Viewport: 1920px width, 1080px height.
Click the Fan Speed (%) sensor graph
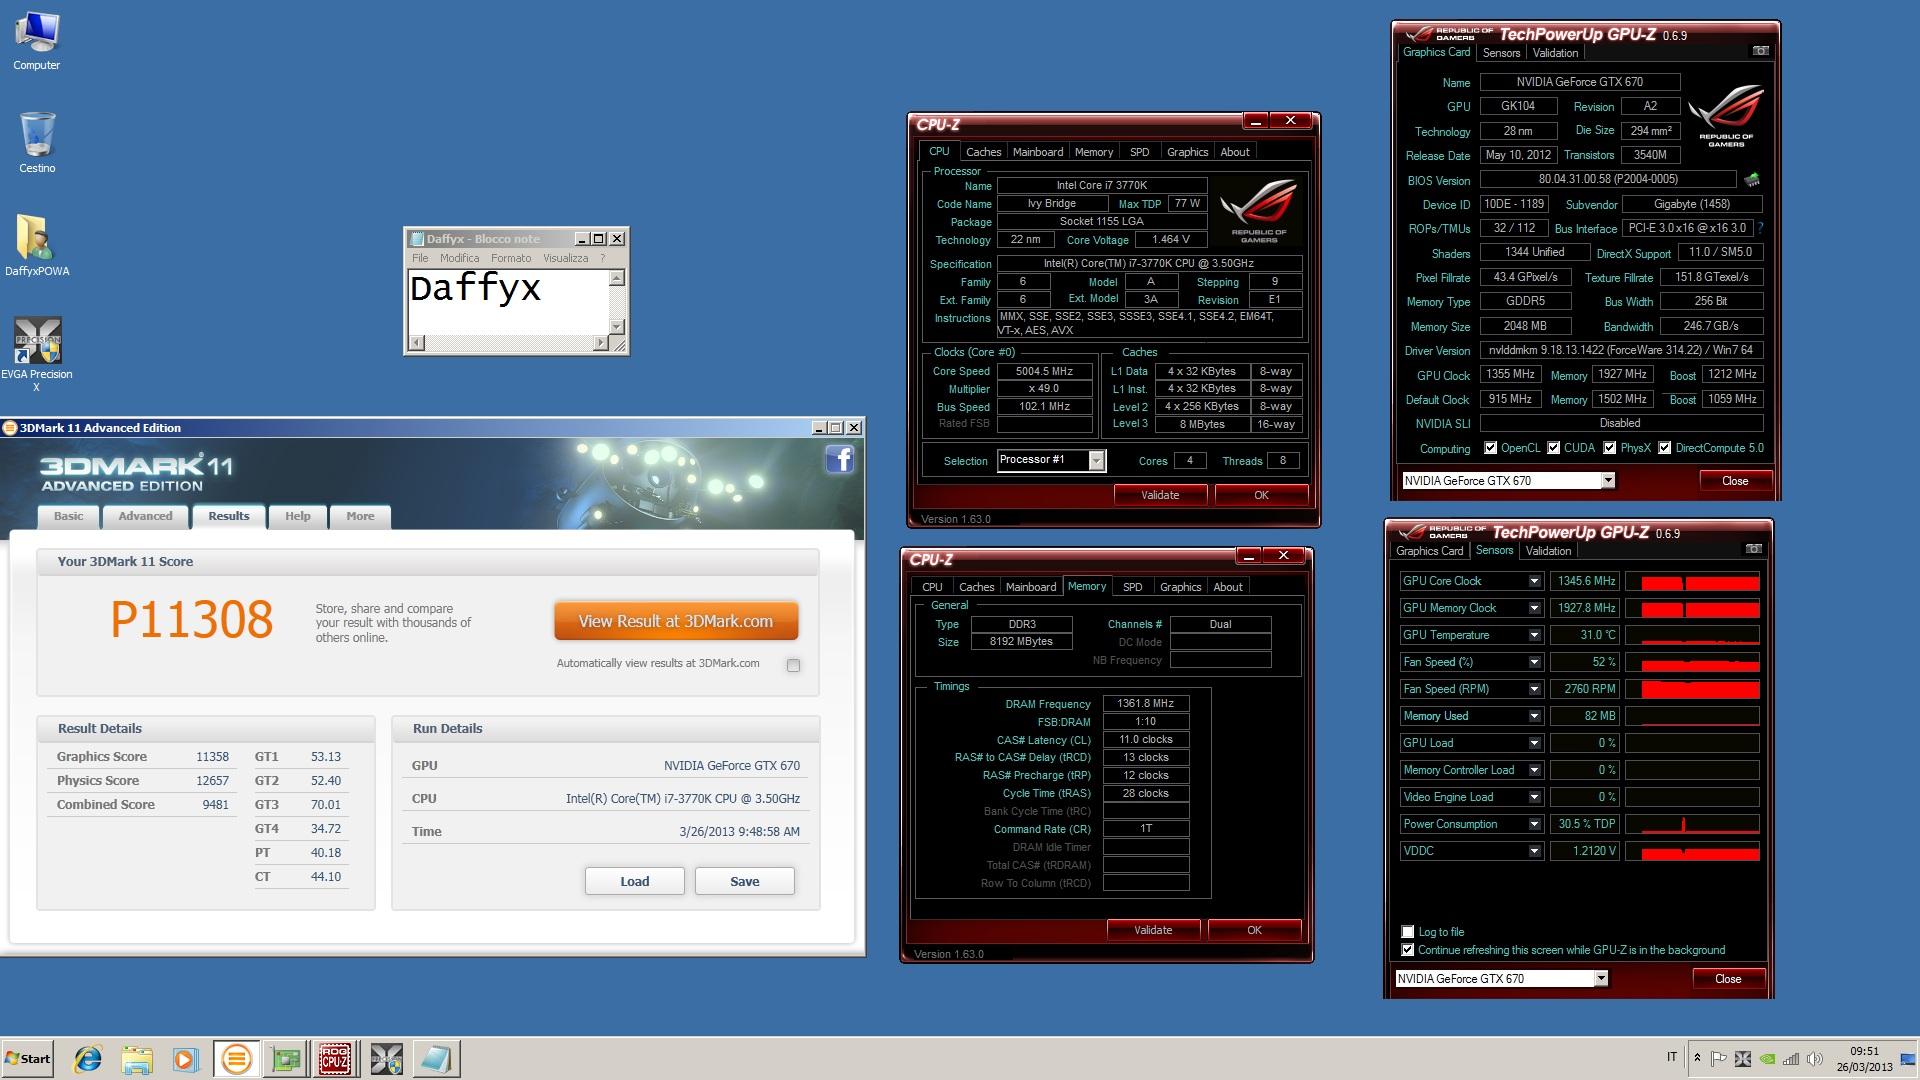point(1692,662)
